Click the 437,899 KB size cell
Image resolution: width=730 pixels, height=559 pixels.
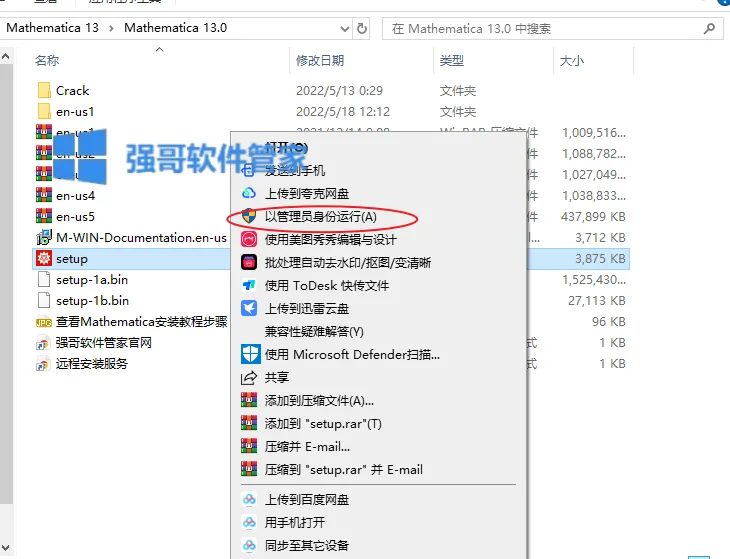pos(594,216)
